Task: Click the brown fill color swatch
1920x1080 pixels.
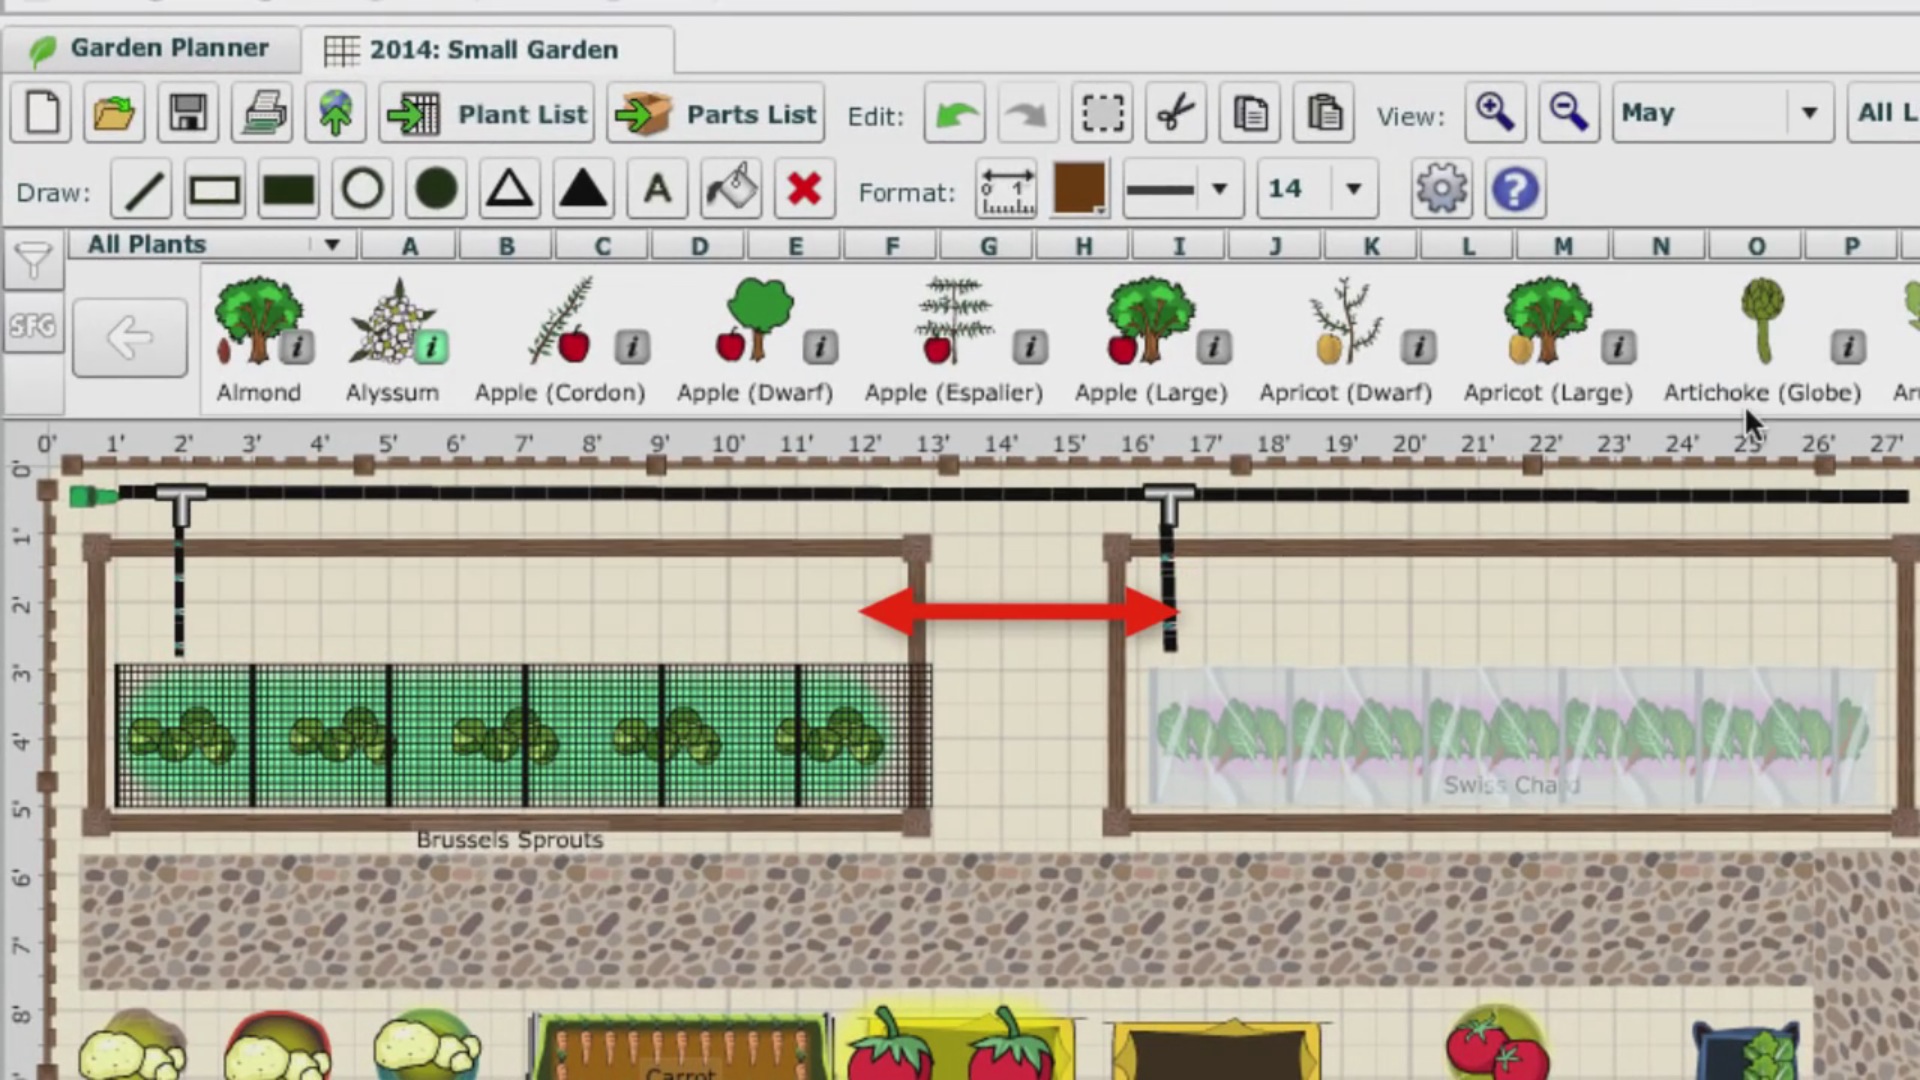Action: pyautogui.click(x=1079, y=188)
